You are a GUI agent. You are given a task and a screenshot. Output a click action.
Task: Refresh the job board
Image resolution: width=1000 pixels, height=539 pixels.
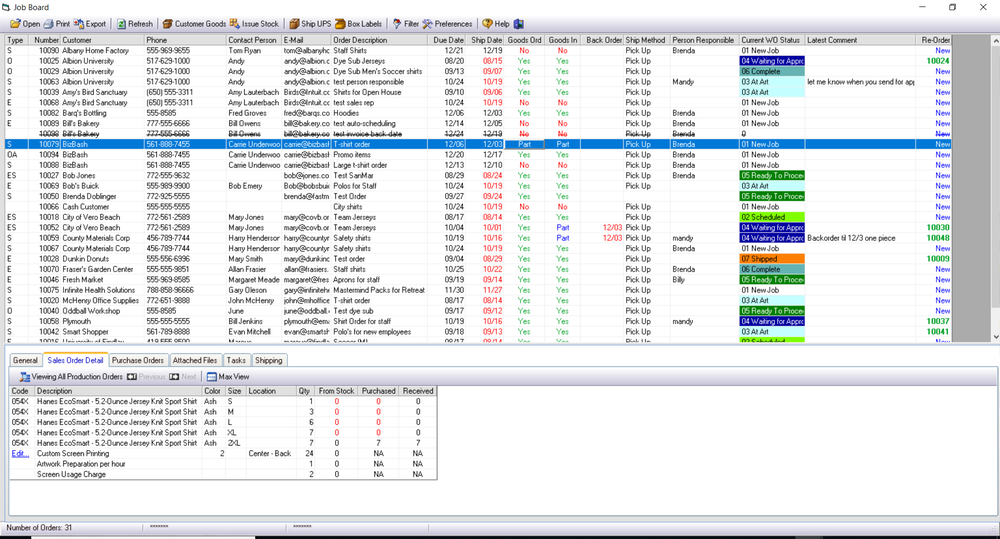pos(135,24)
